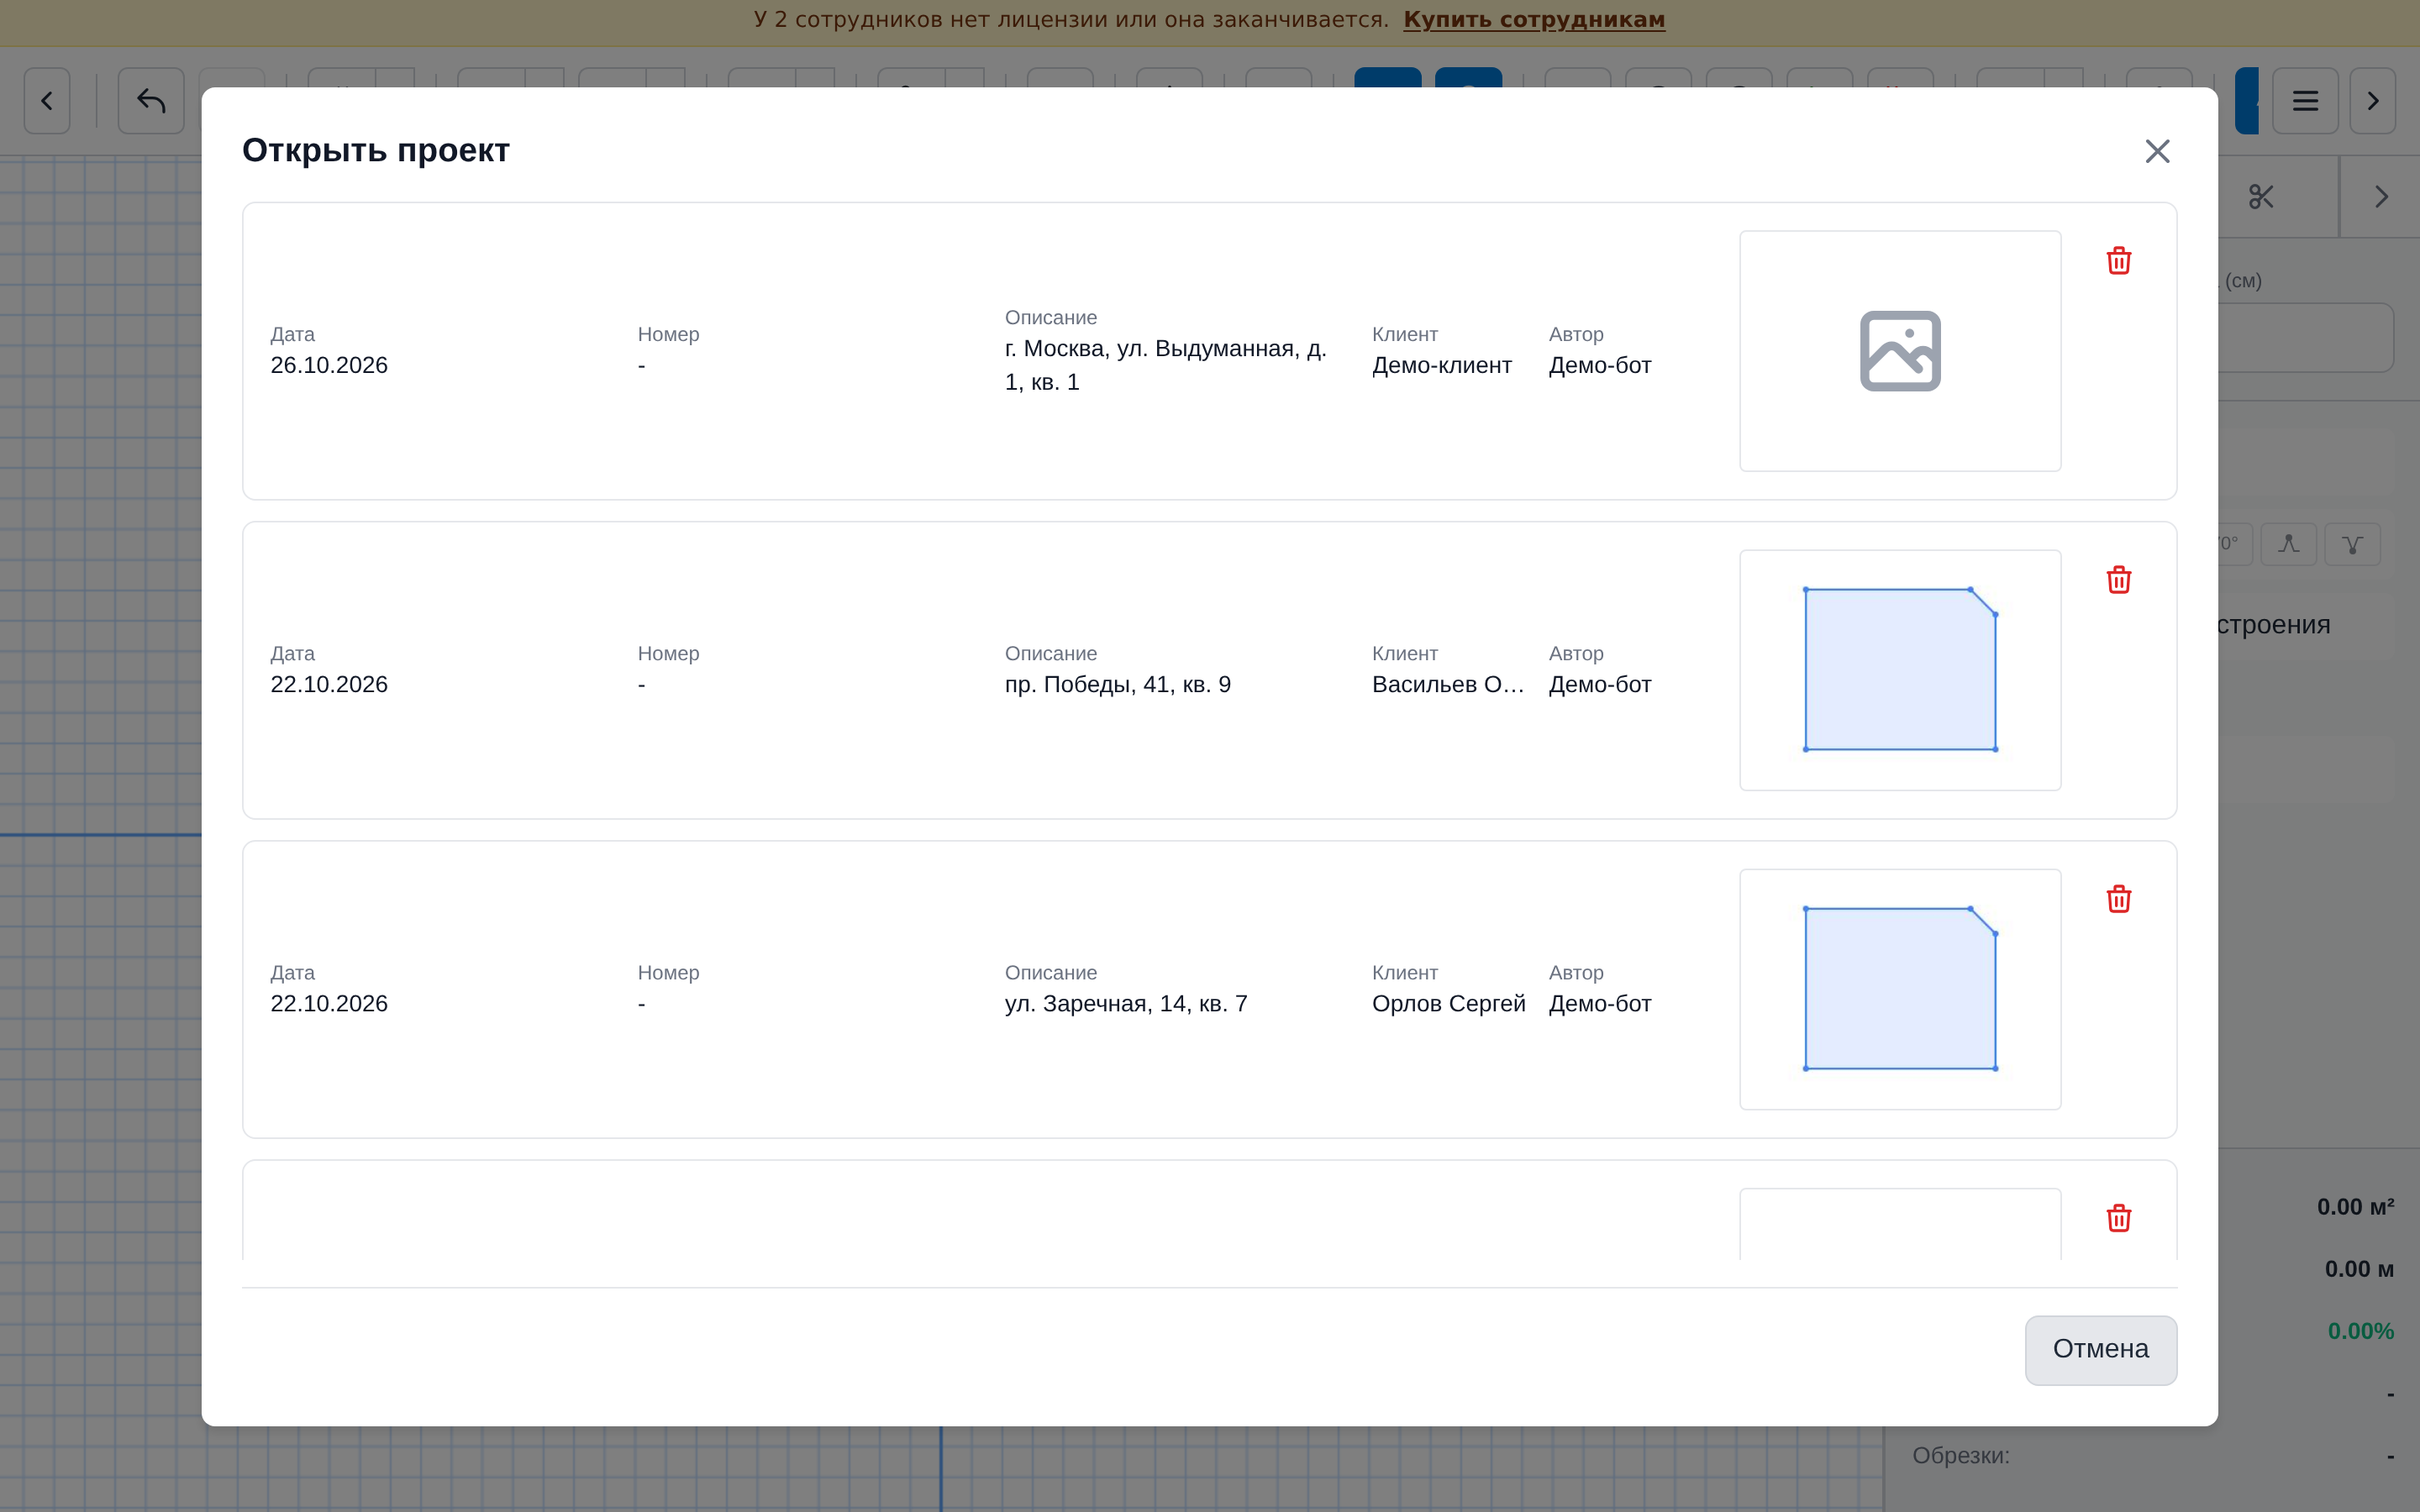This screenshot has width=2420, height=1512.
Task: Click the Отмена button
Action: 2101,1350
